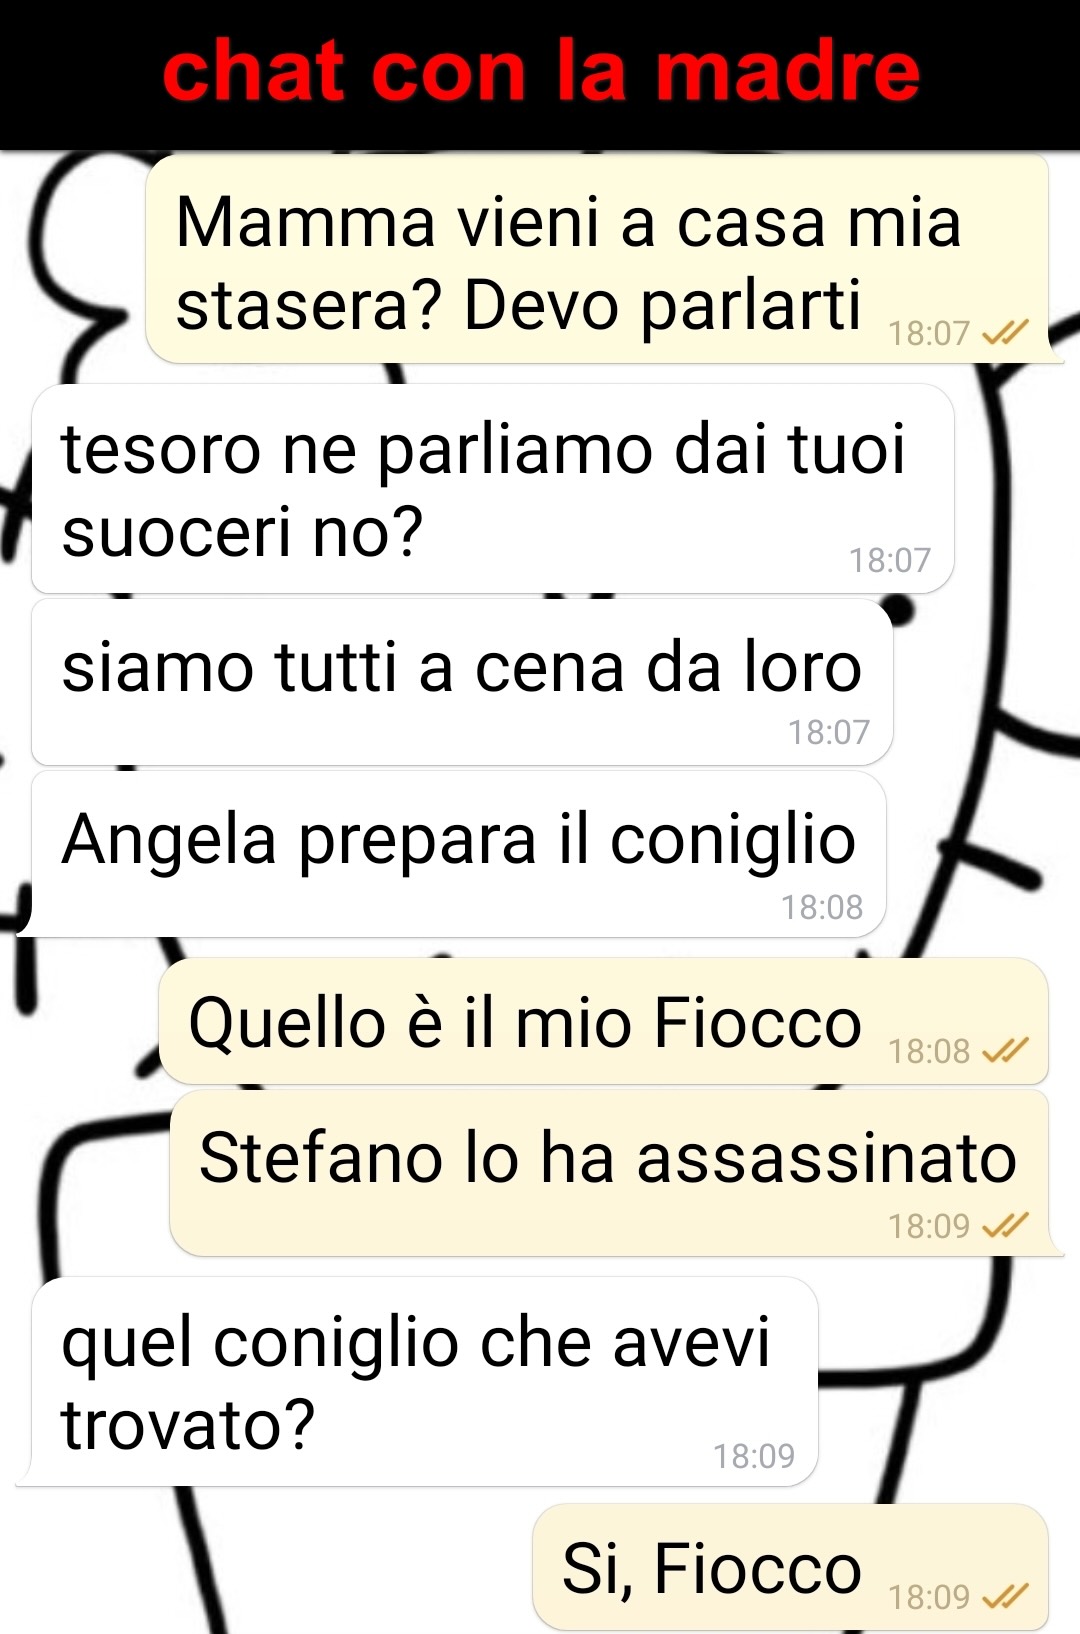1080x1634 pixels.
Task: Click the double checkmark next to 'Si, Fiocco'
Action: click(x=1005, y=1596)
